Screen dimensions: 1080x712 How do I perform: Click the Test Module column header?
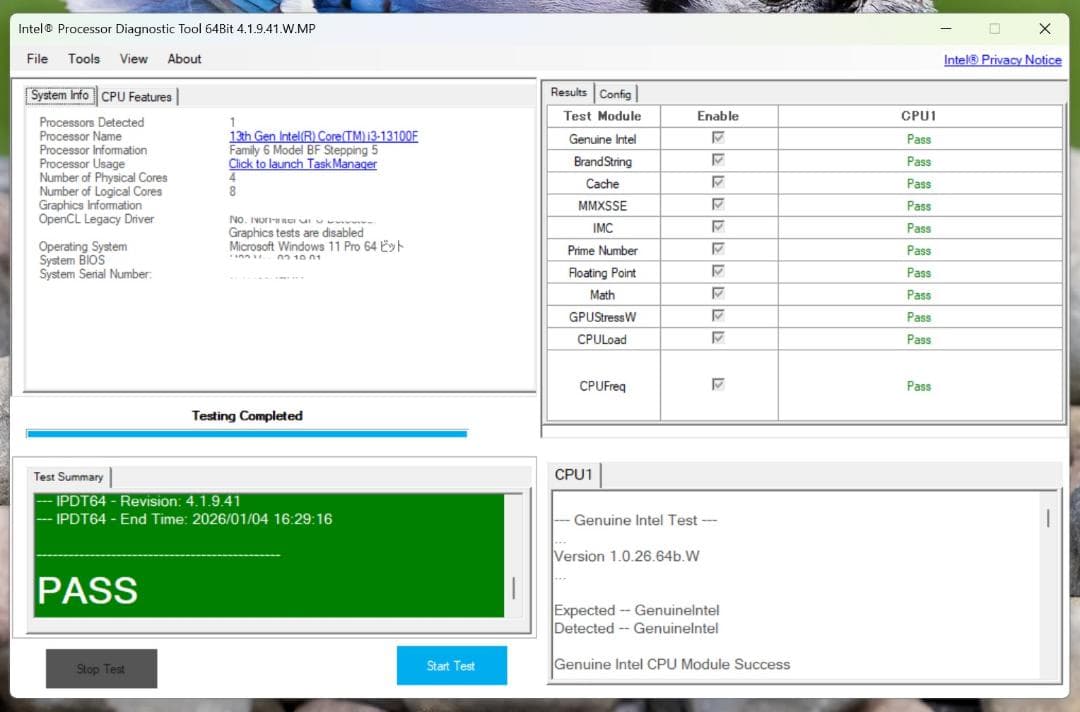click(603, 116)
